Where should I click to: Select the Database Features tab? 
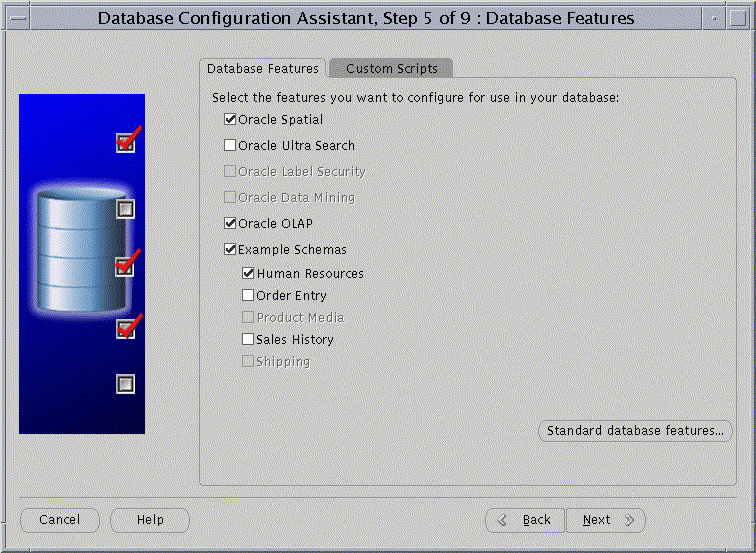[x=262, y=69]
